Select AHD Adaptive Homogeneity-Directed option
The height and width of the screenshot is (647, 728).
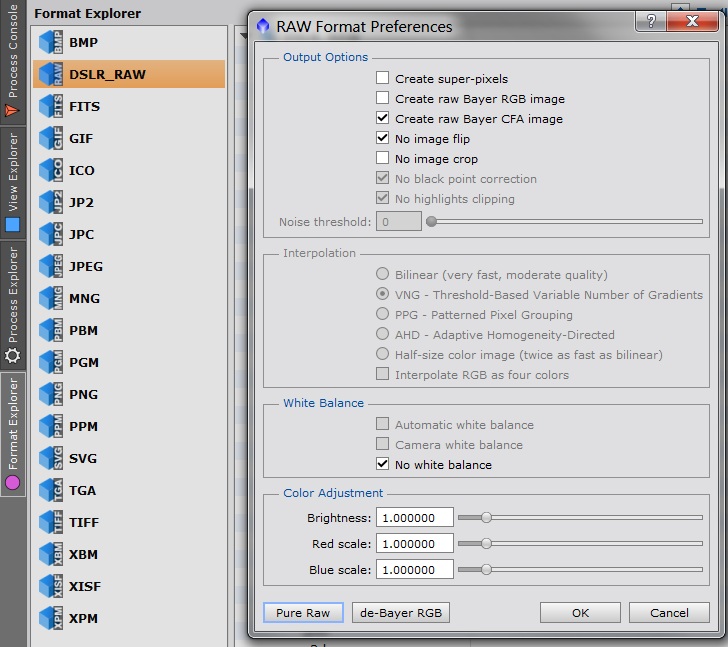tap(382, 334)
